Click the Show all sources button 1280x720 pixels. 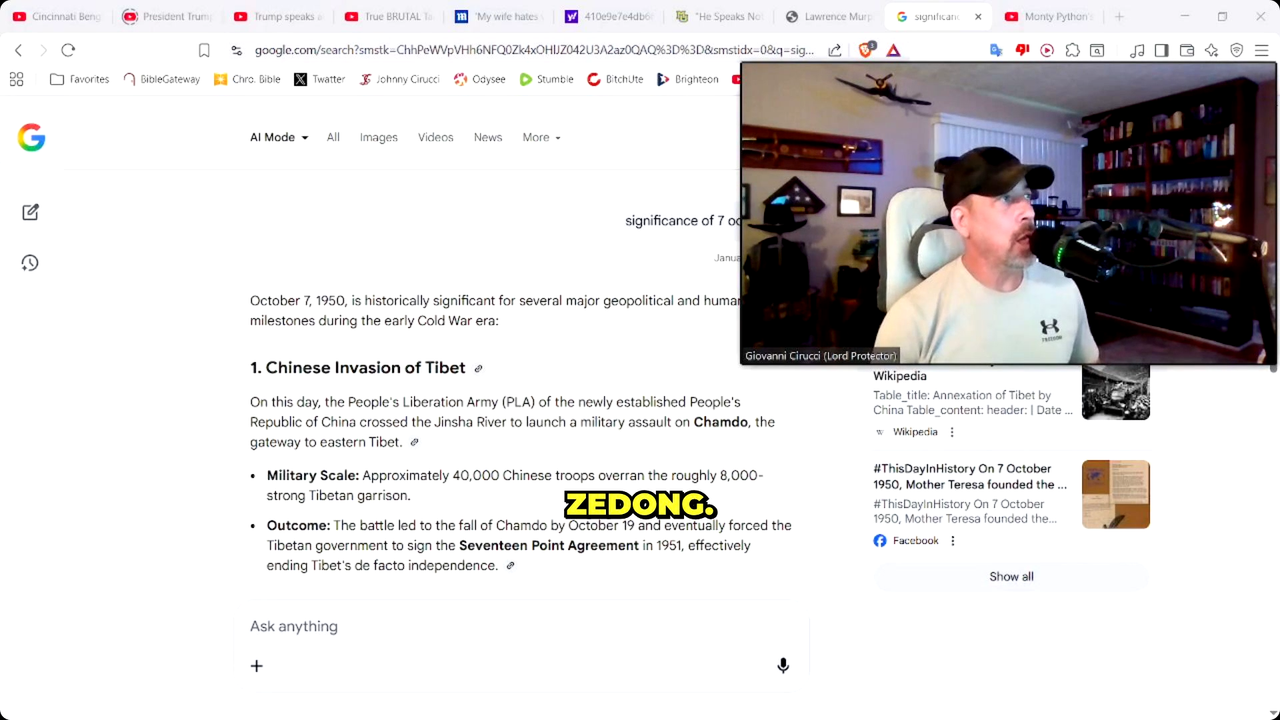1011,577
